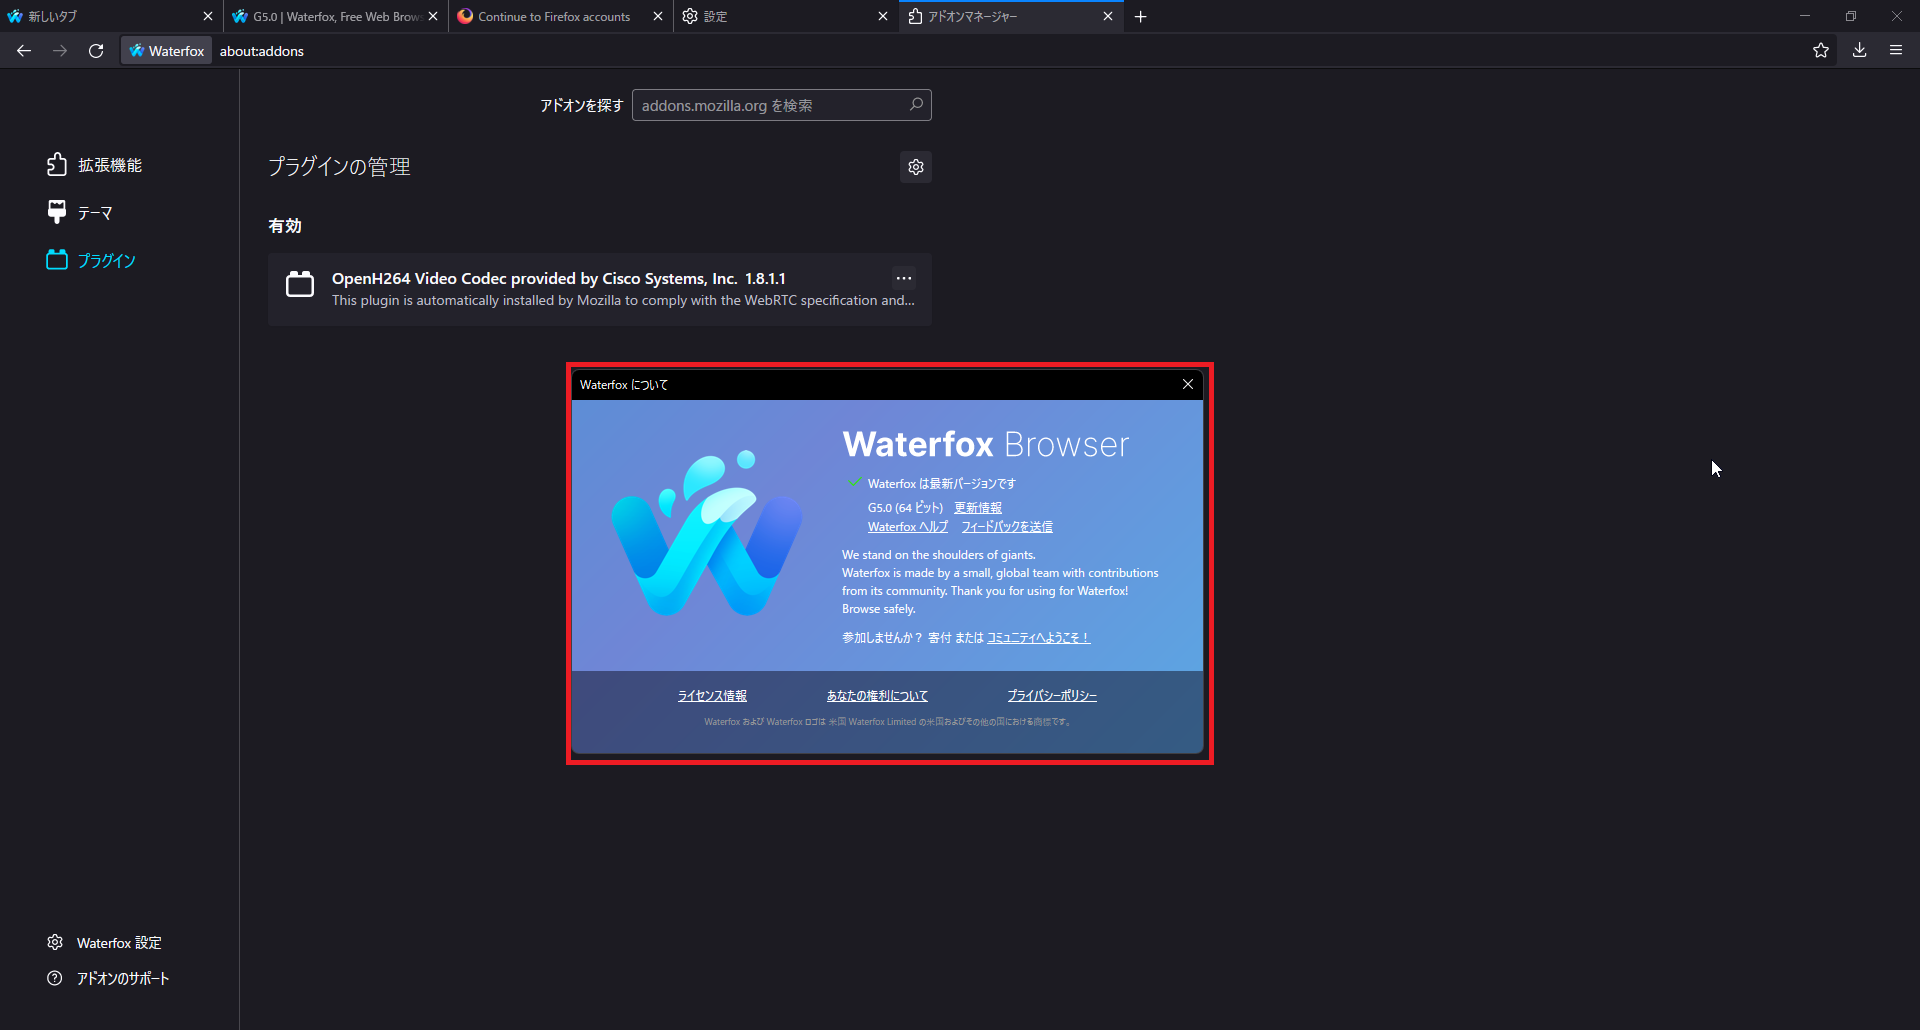Open the downloads panel

1859,51
